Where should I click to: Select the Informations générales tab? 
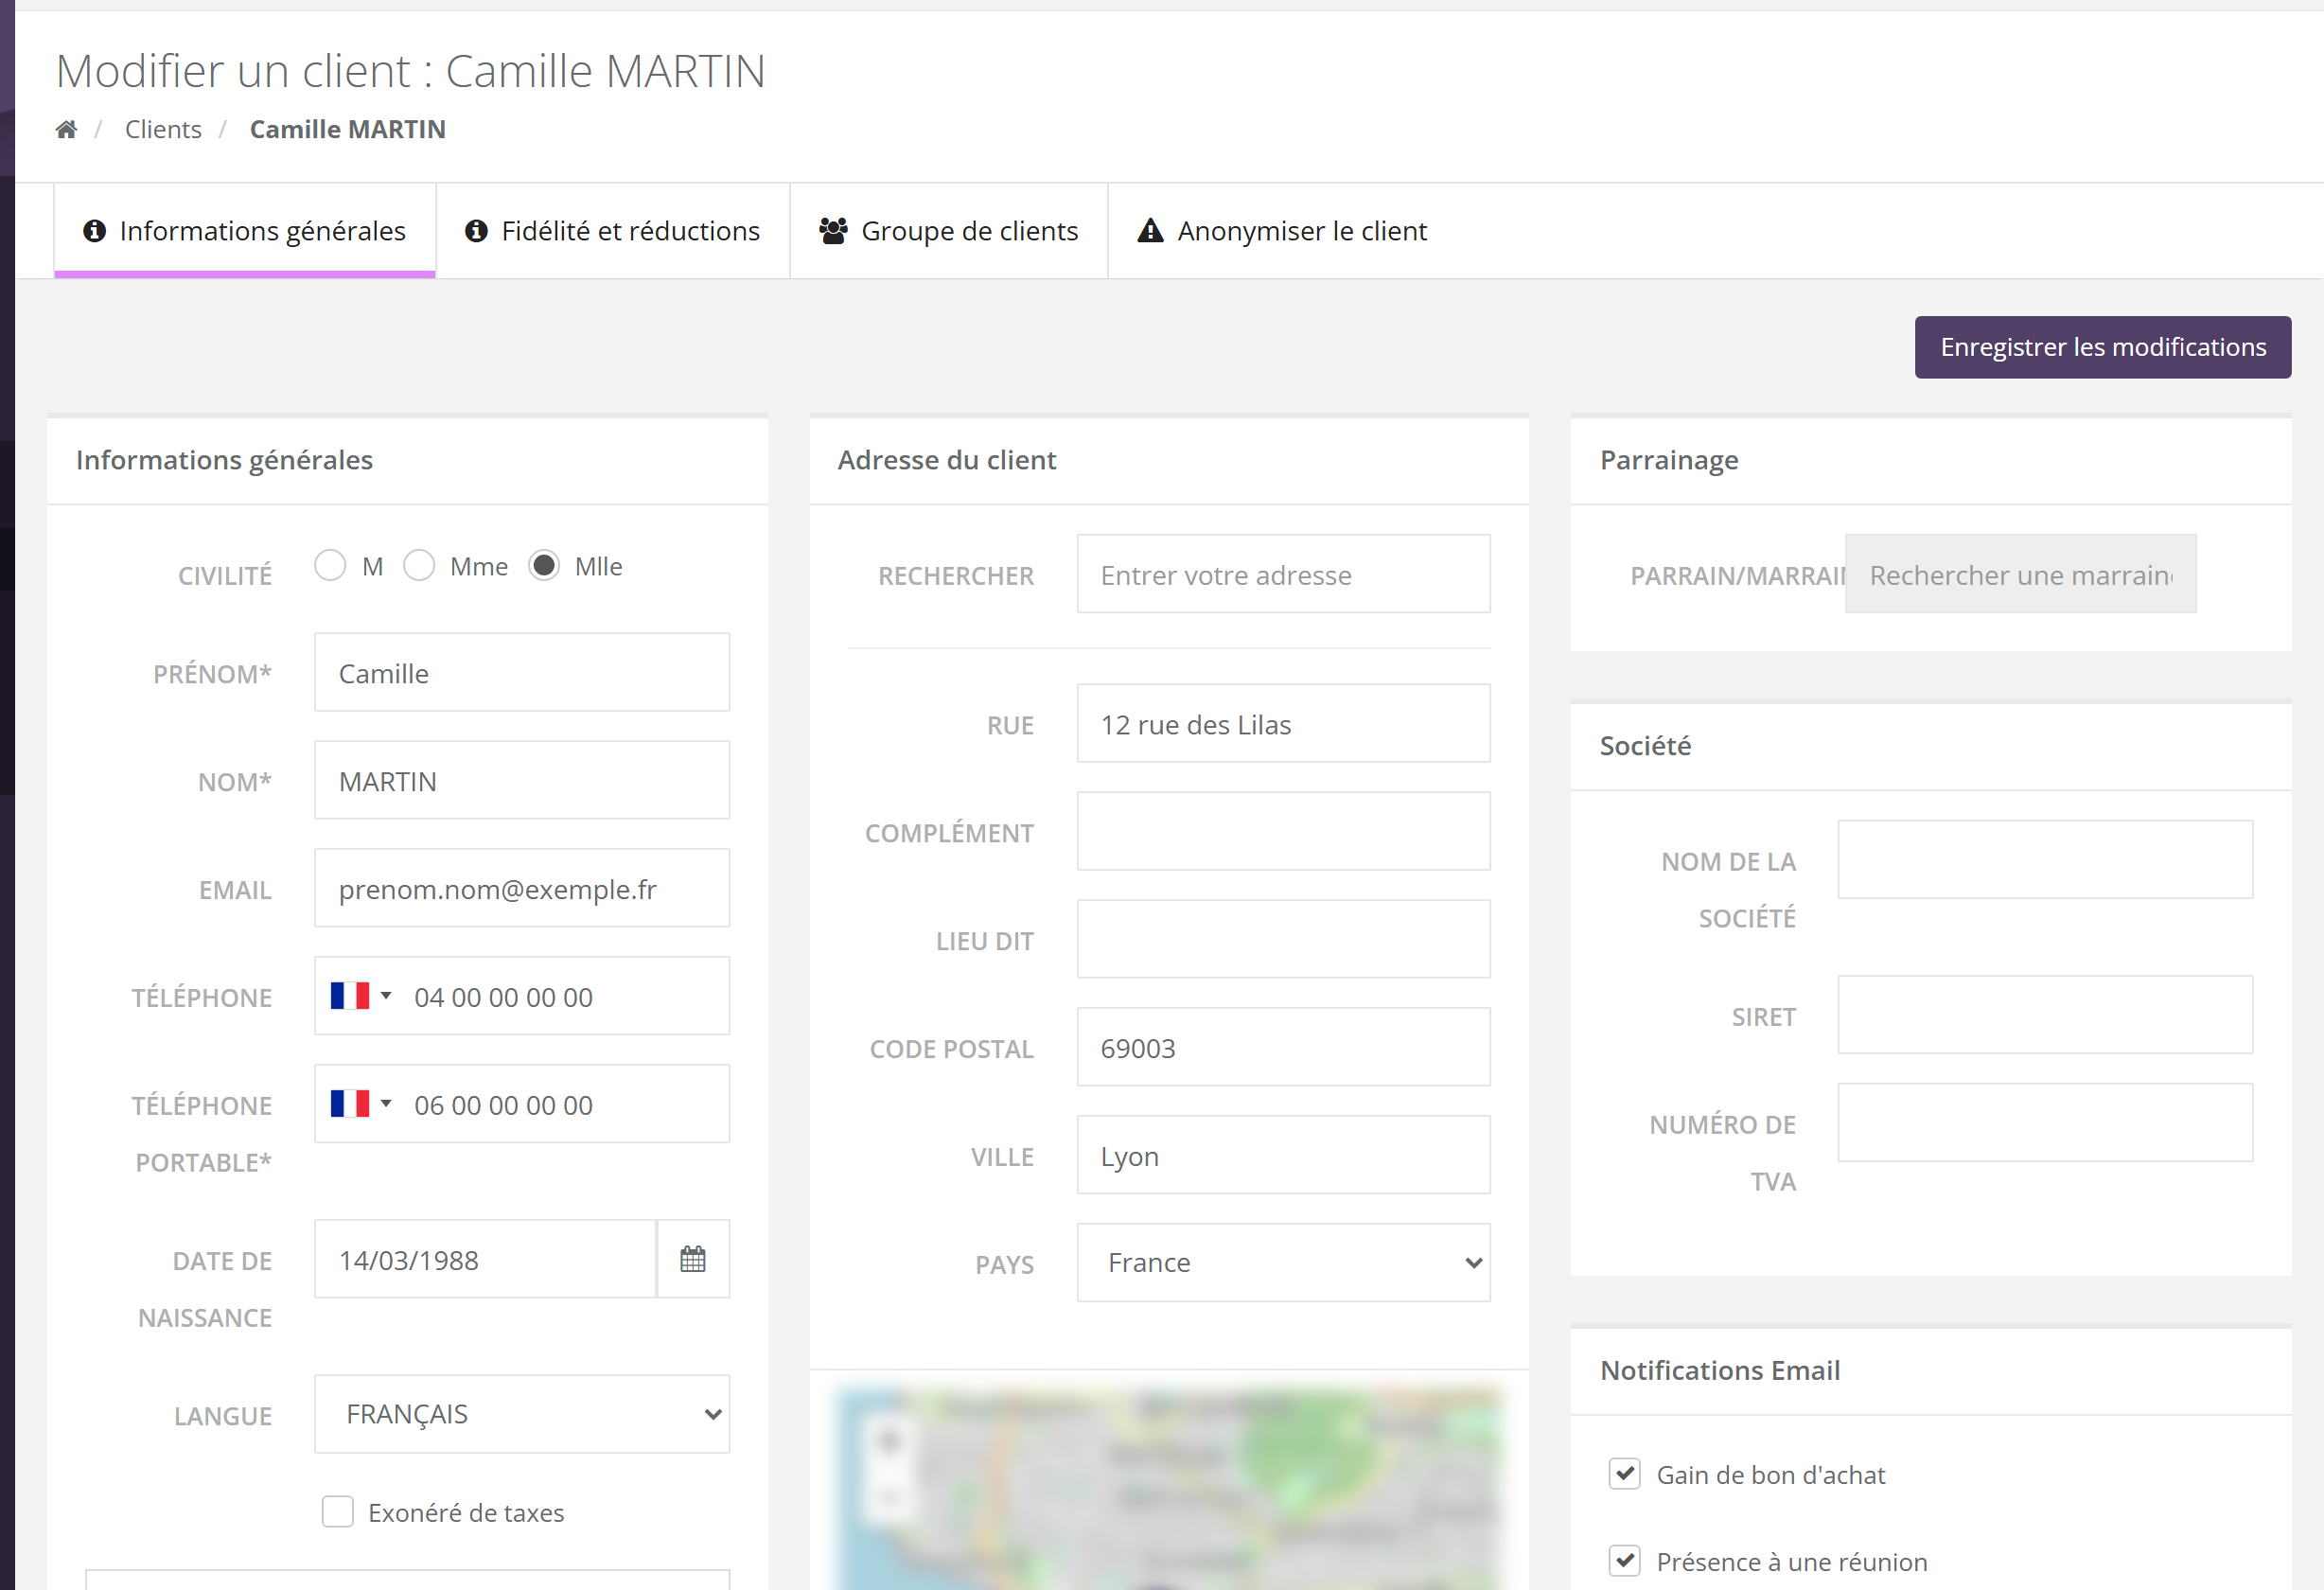[x=245, y=231]
